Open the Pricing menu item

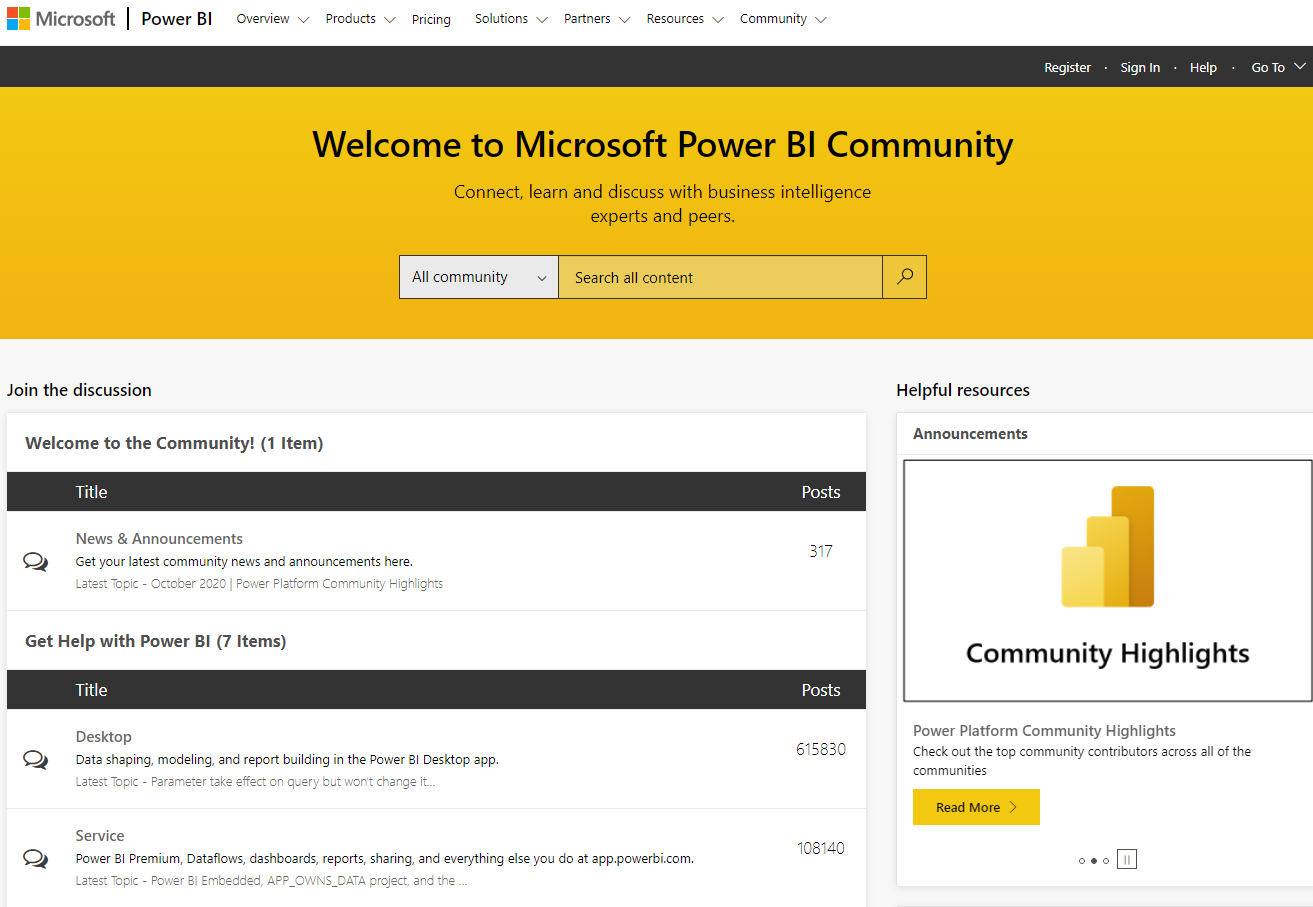431,19
